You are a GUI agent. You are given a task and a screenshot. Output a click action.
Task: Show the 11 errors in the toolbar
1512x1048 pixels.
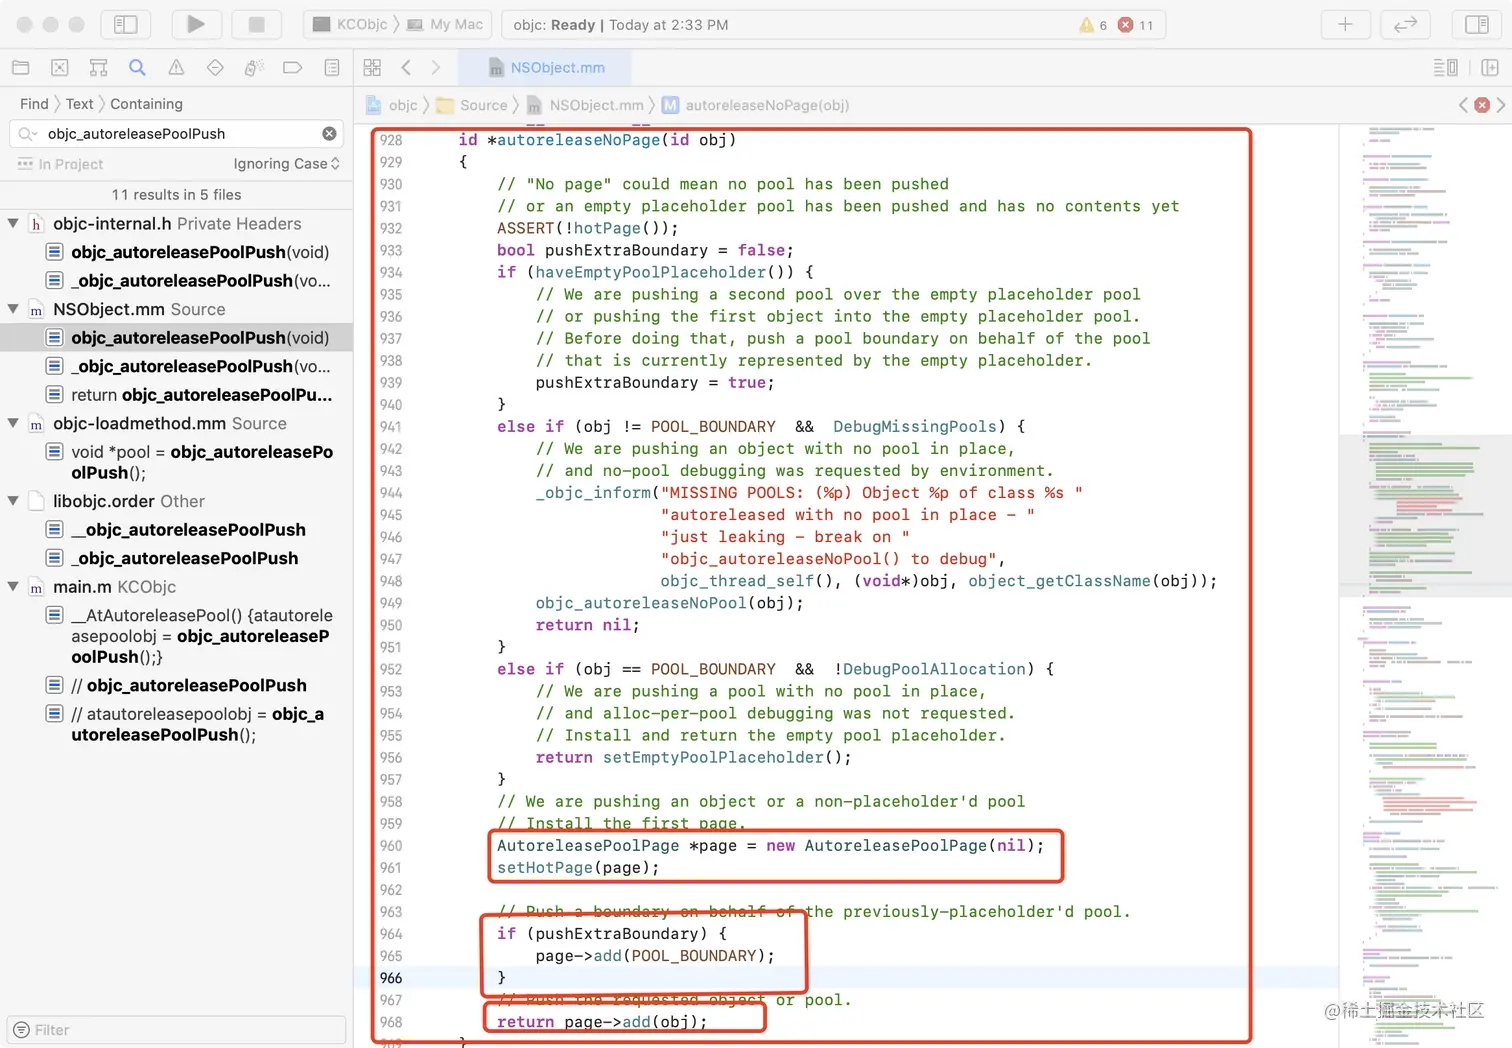pos(1136,25)
